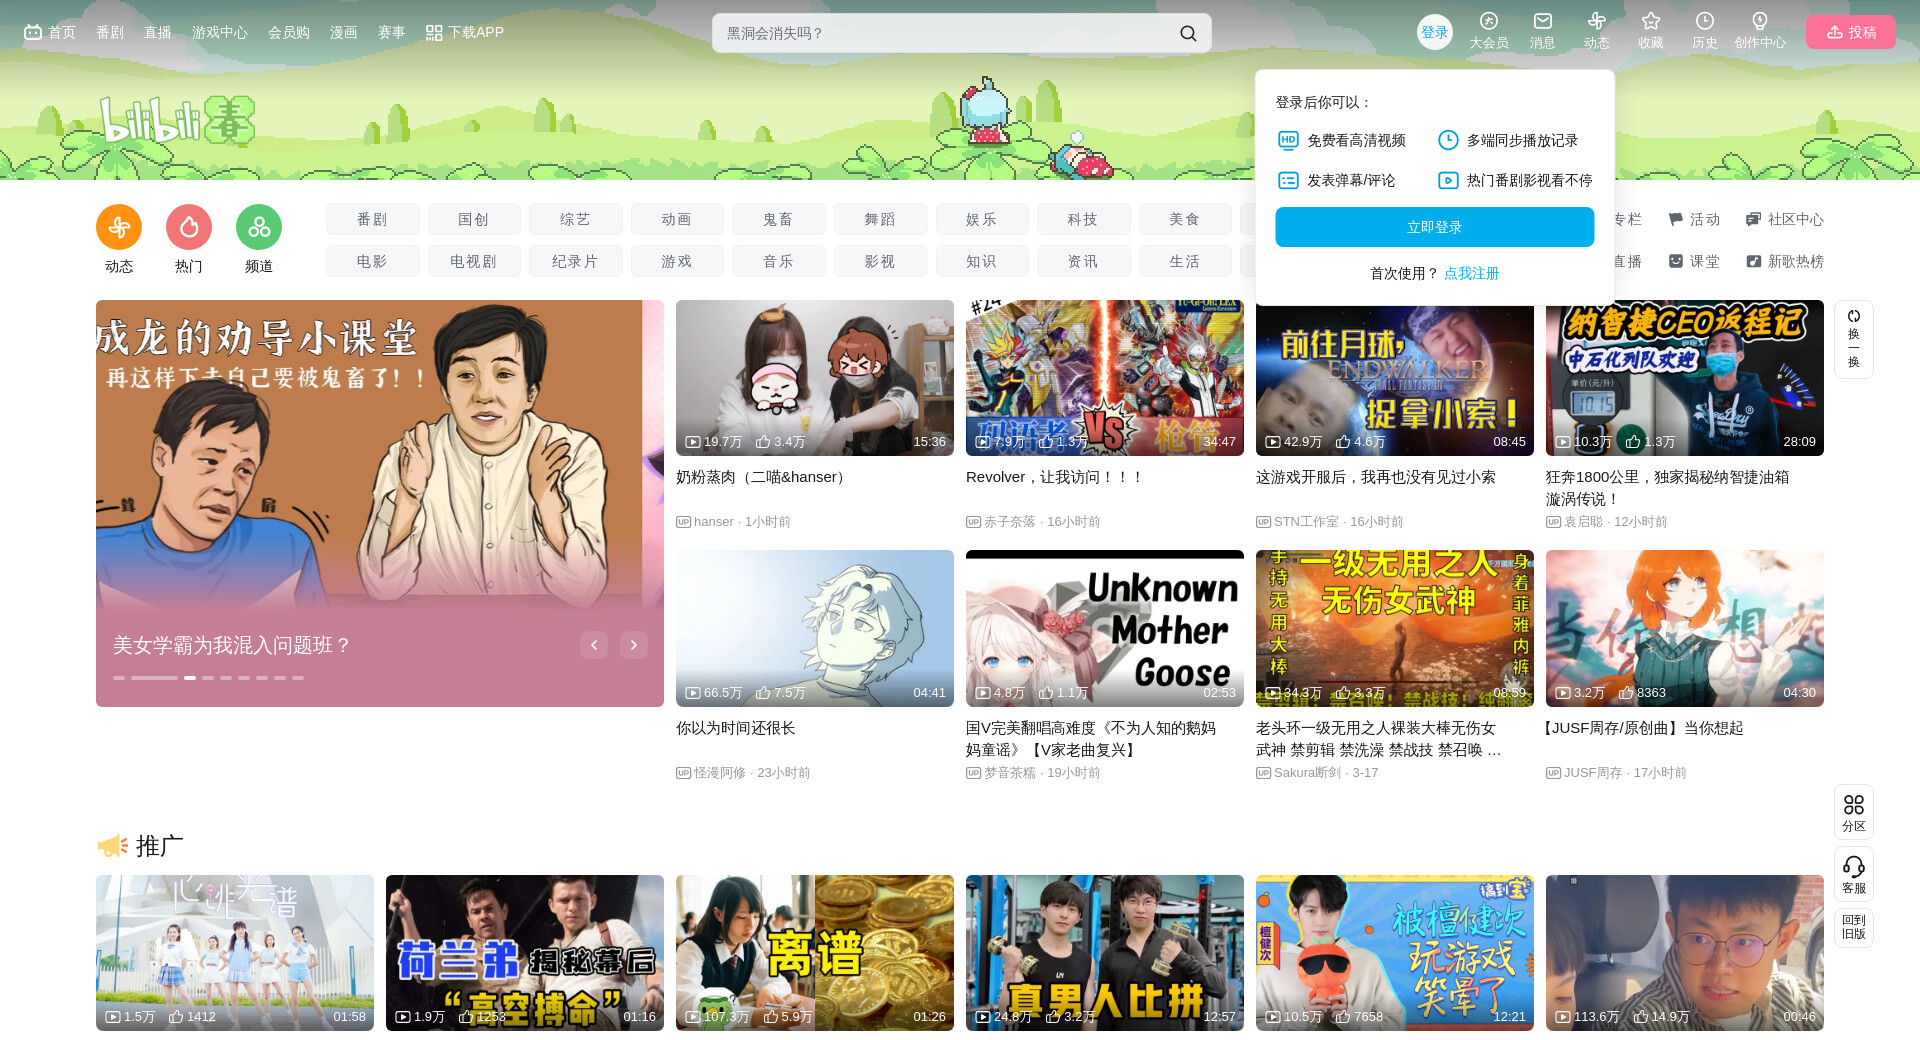Screen dimensions: 1920x1040
Task: Click title 这游戏开服后，我再也没有见过小索
Action: pyautogui.click(x=1376, y=477)
